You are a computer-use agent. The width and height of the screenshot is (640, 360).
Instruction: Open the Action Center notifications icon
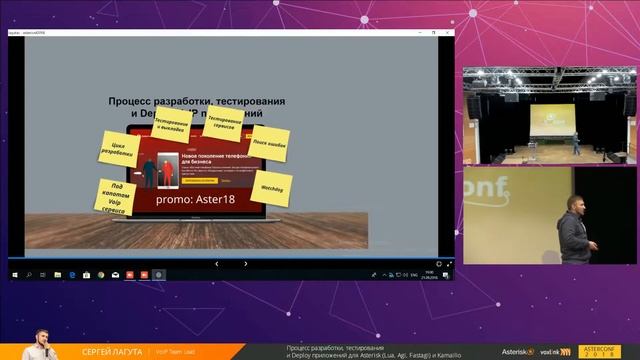(x=446, y=275)
